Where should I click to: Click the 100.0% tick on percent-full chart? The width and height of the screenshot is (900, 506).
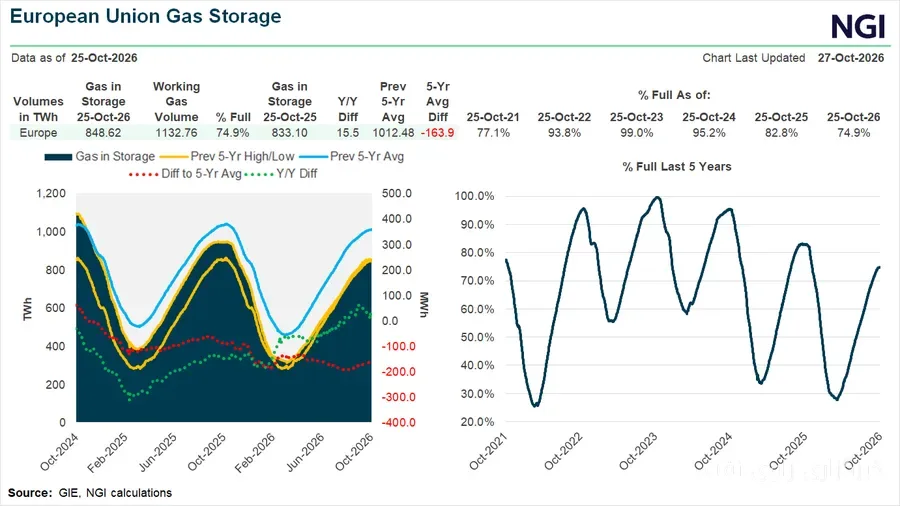pos(475,196)
